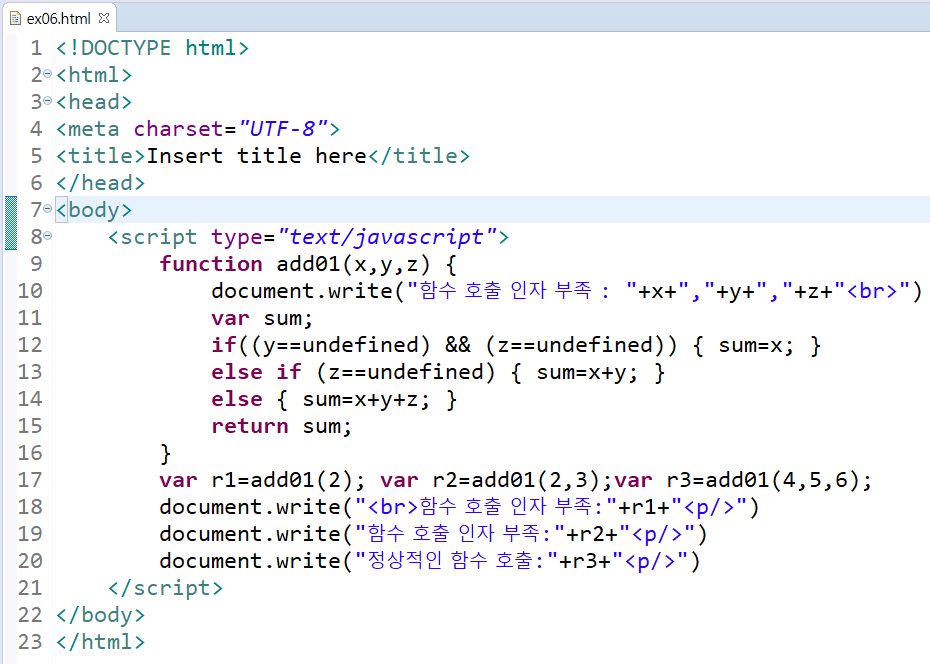The width and height of the screenshot is (930, 664).
Task: Click the closing </body> tag on line 22
Action: [100, 614]
